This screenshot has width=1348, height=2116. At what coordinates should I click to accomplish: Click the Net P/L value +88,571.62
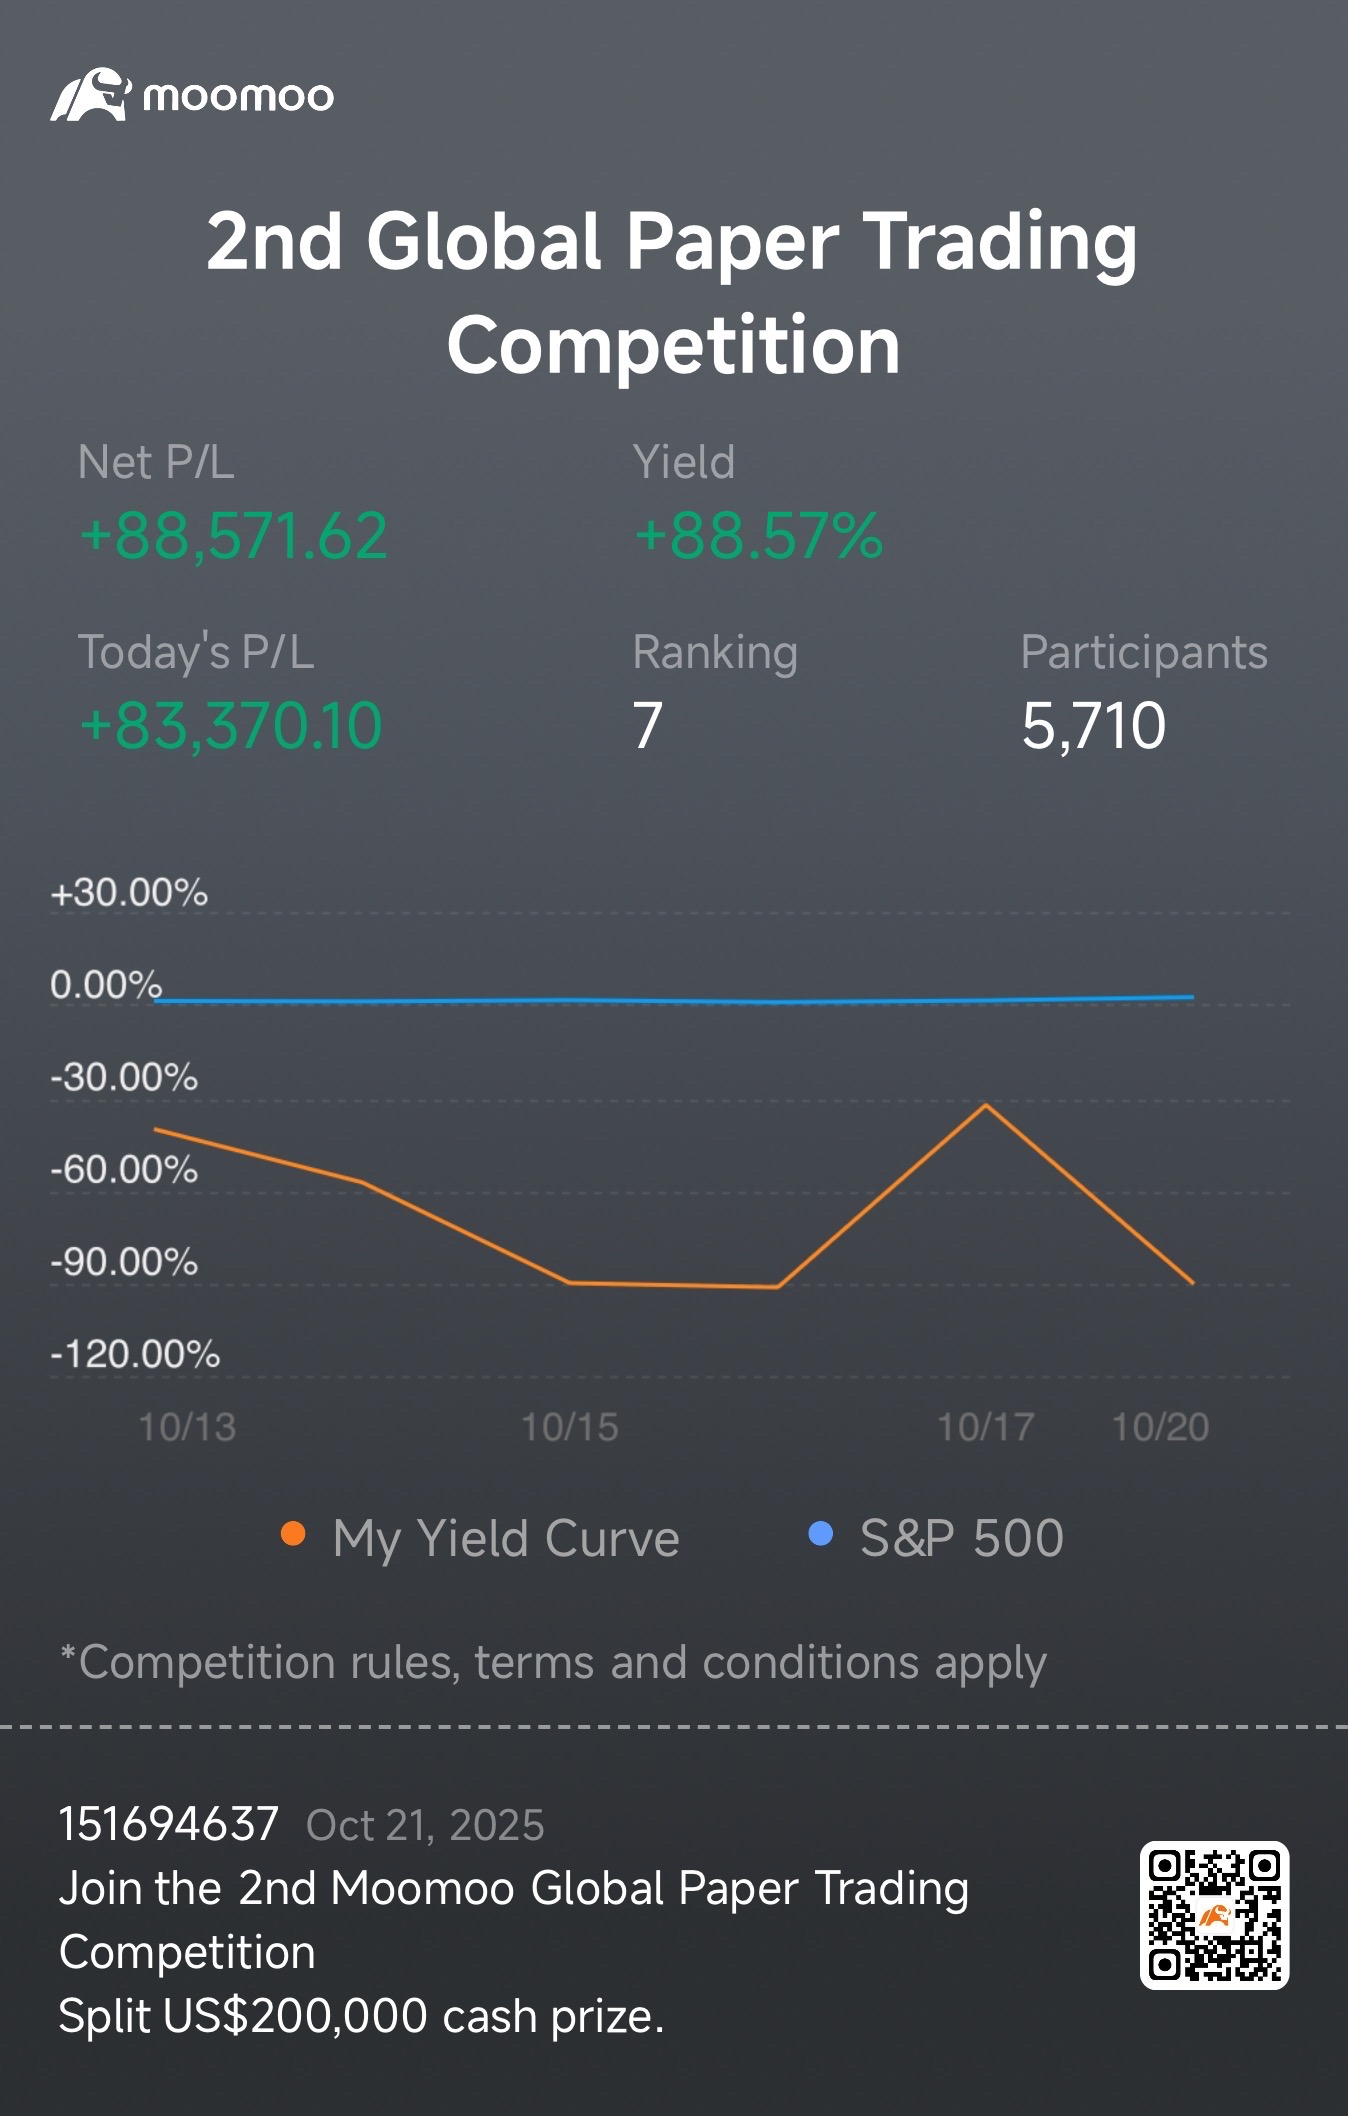[234, 536]
